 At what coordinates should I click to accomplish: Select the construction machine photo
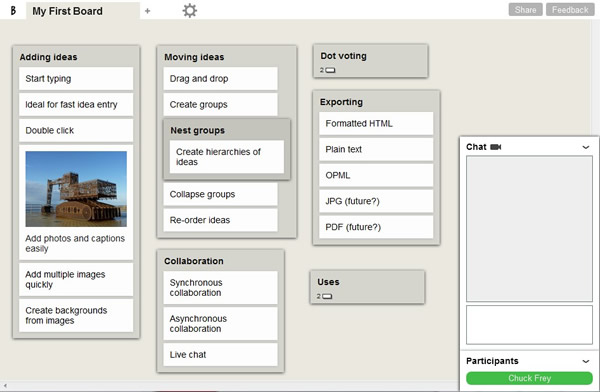(76, 189)
